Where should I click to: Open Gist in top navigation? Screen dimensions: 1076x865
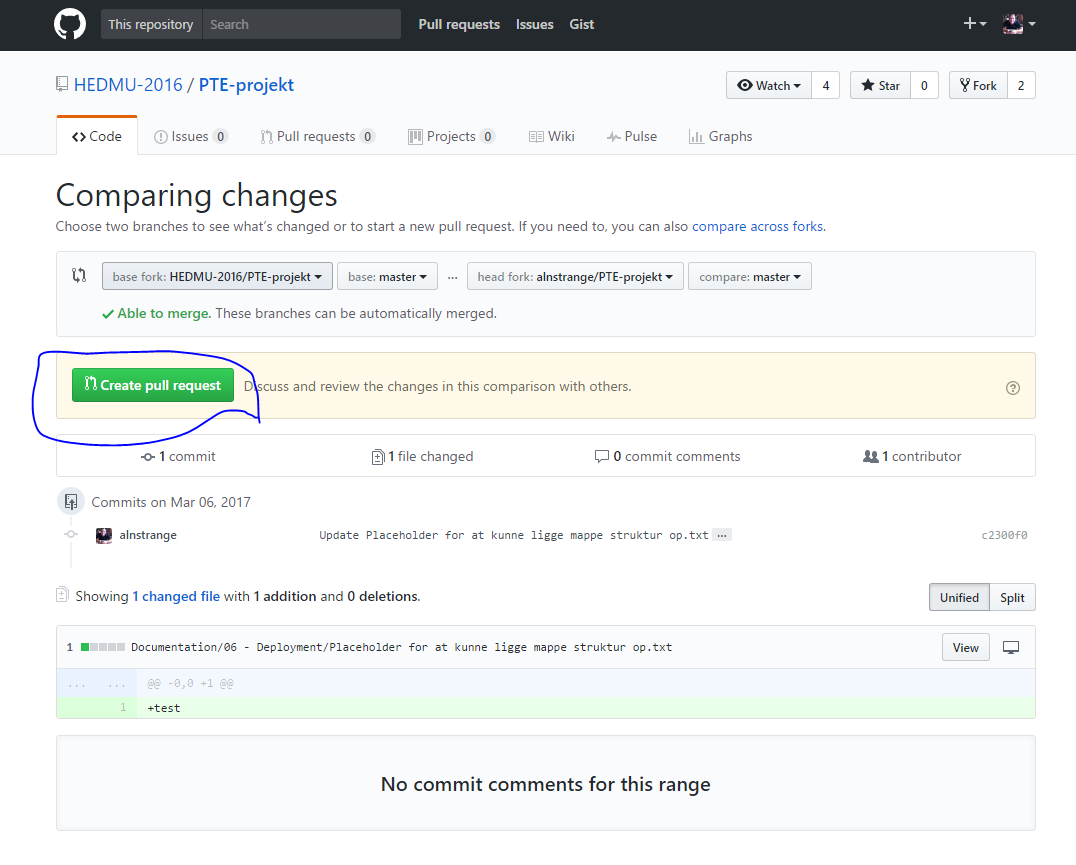(x=581, y=24)
